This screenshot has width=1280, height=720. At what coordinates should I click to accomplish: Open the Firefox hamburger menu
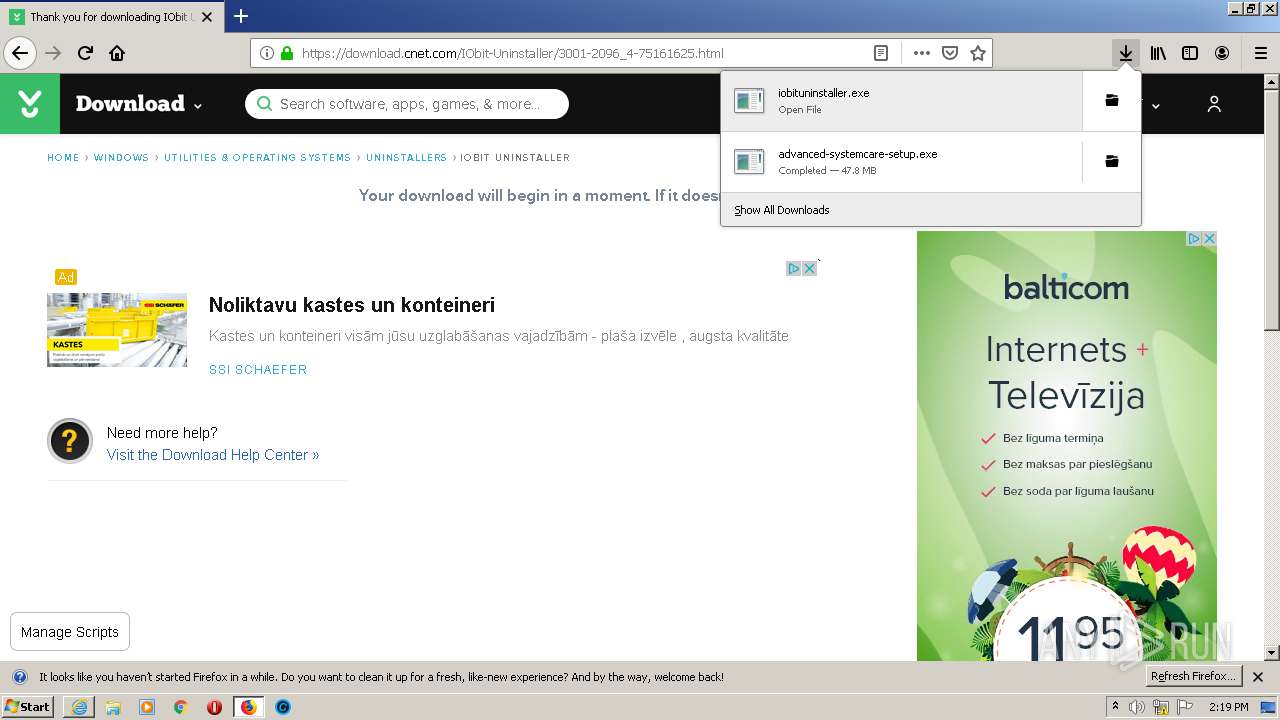click(x=1260, y=53)
